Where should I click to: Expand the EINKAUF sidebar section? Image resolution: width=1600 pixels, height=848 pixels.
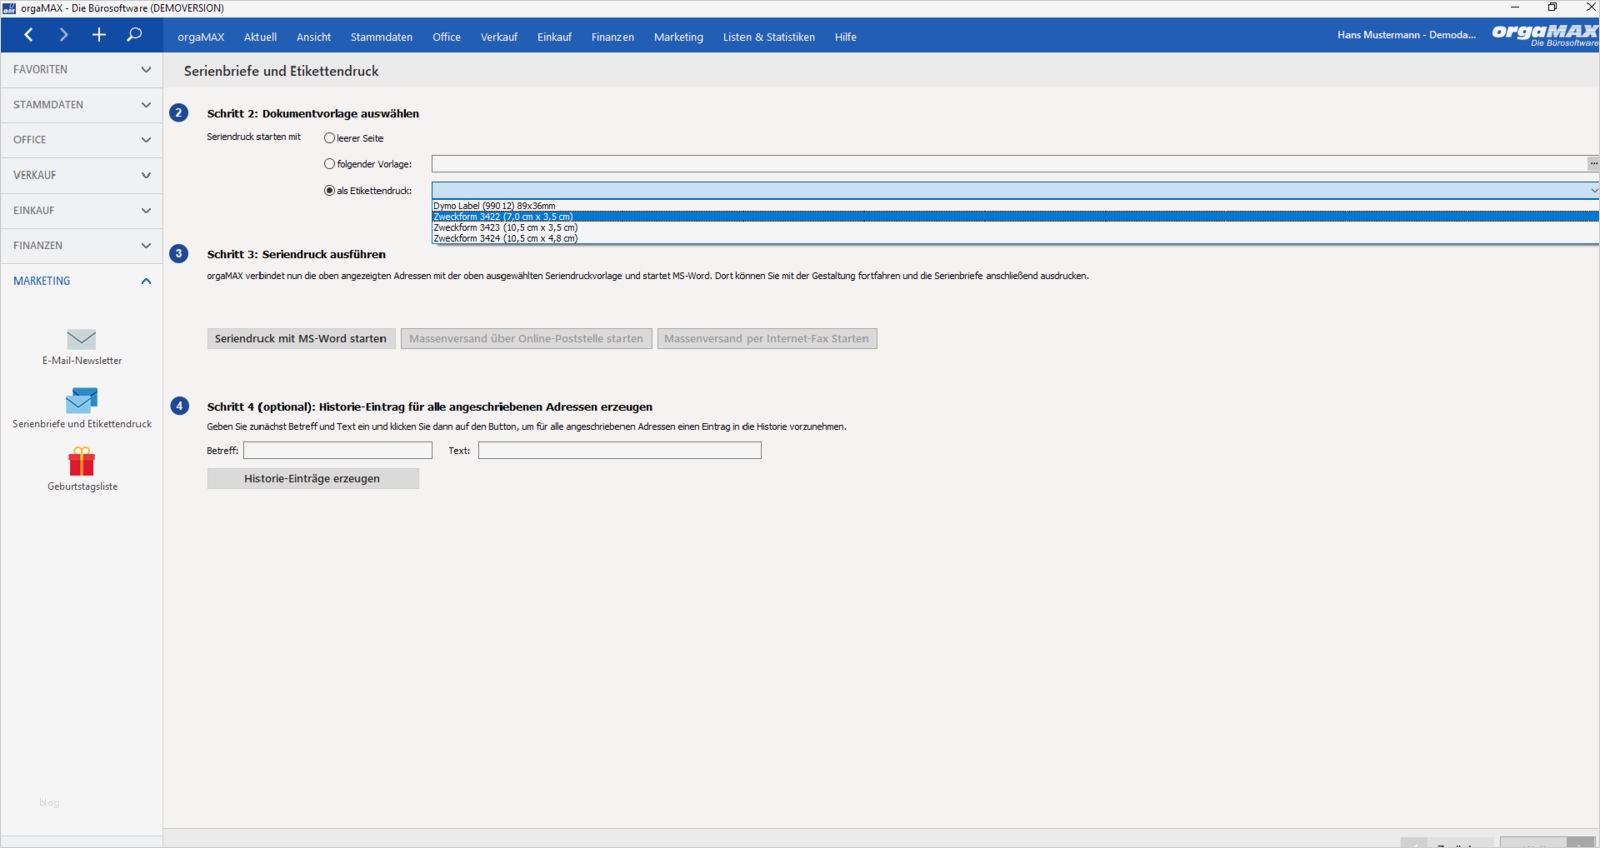click(82, 211)
